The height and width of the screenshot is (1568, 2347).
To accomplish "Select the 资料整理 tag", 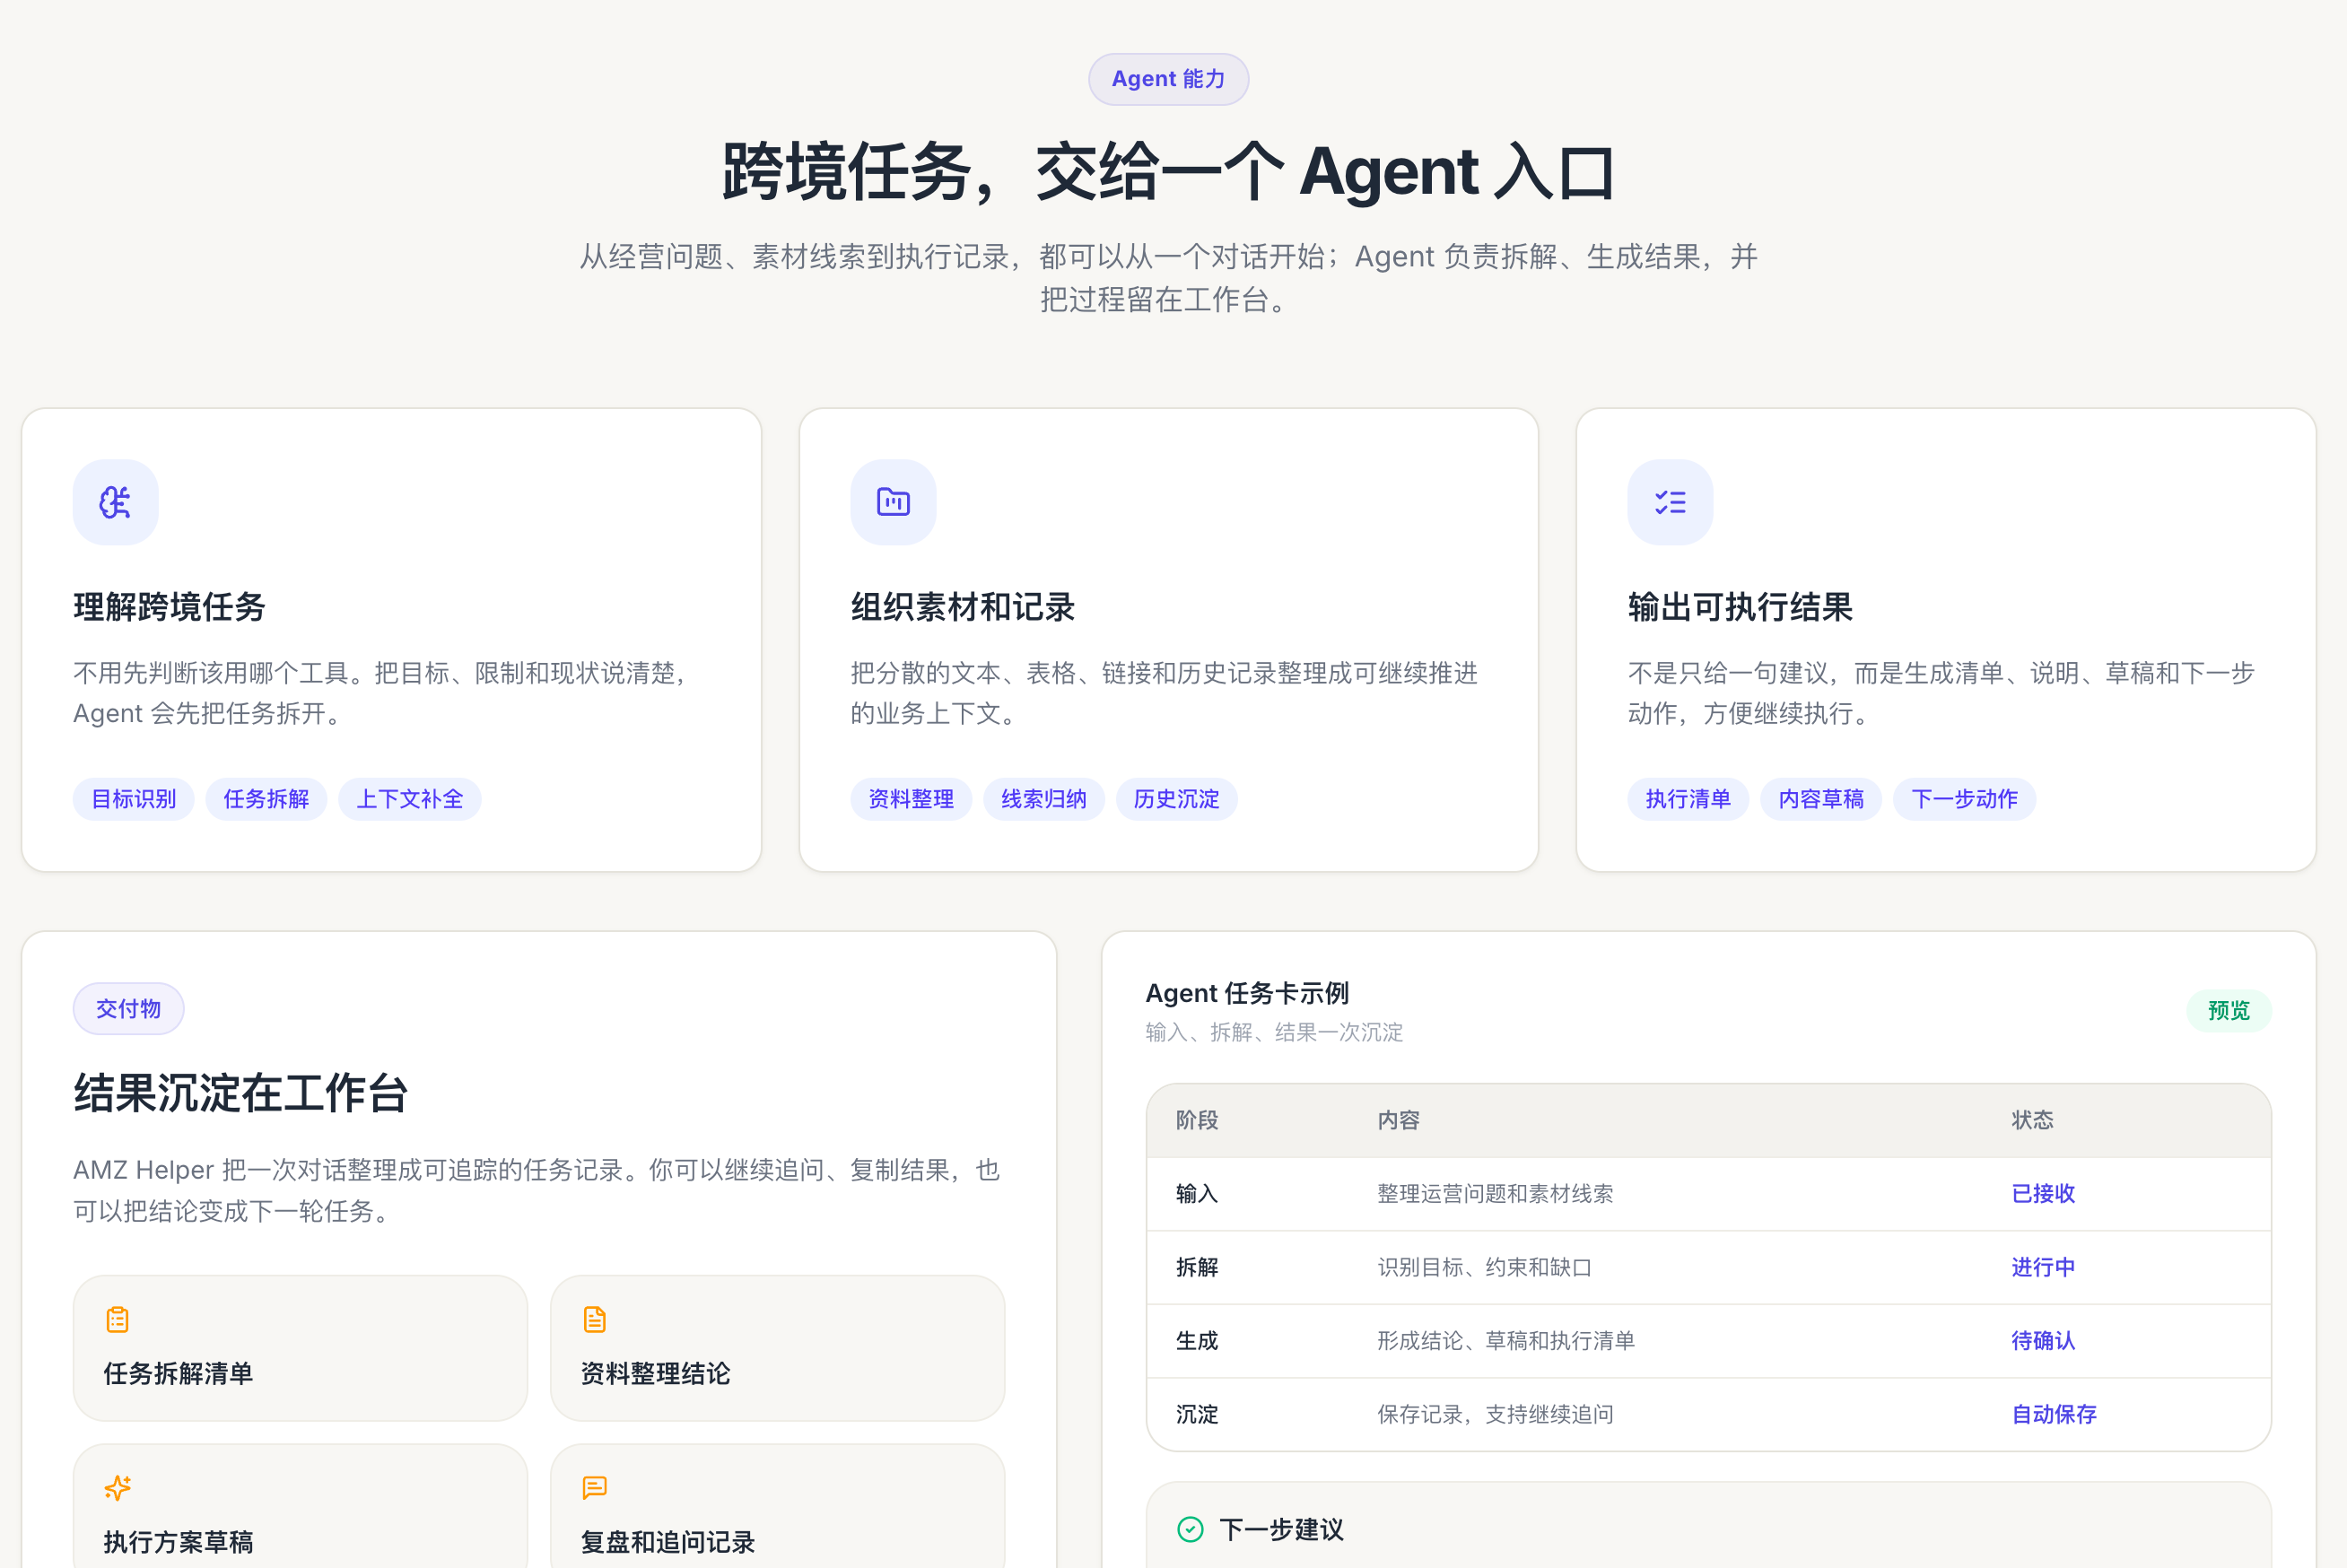I will pyautogui.click(x=911, y=799).
